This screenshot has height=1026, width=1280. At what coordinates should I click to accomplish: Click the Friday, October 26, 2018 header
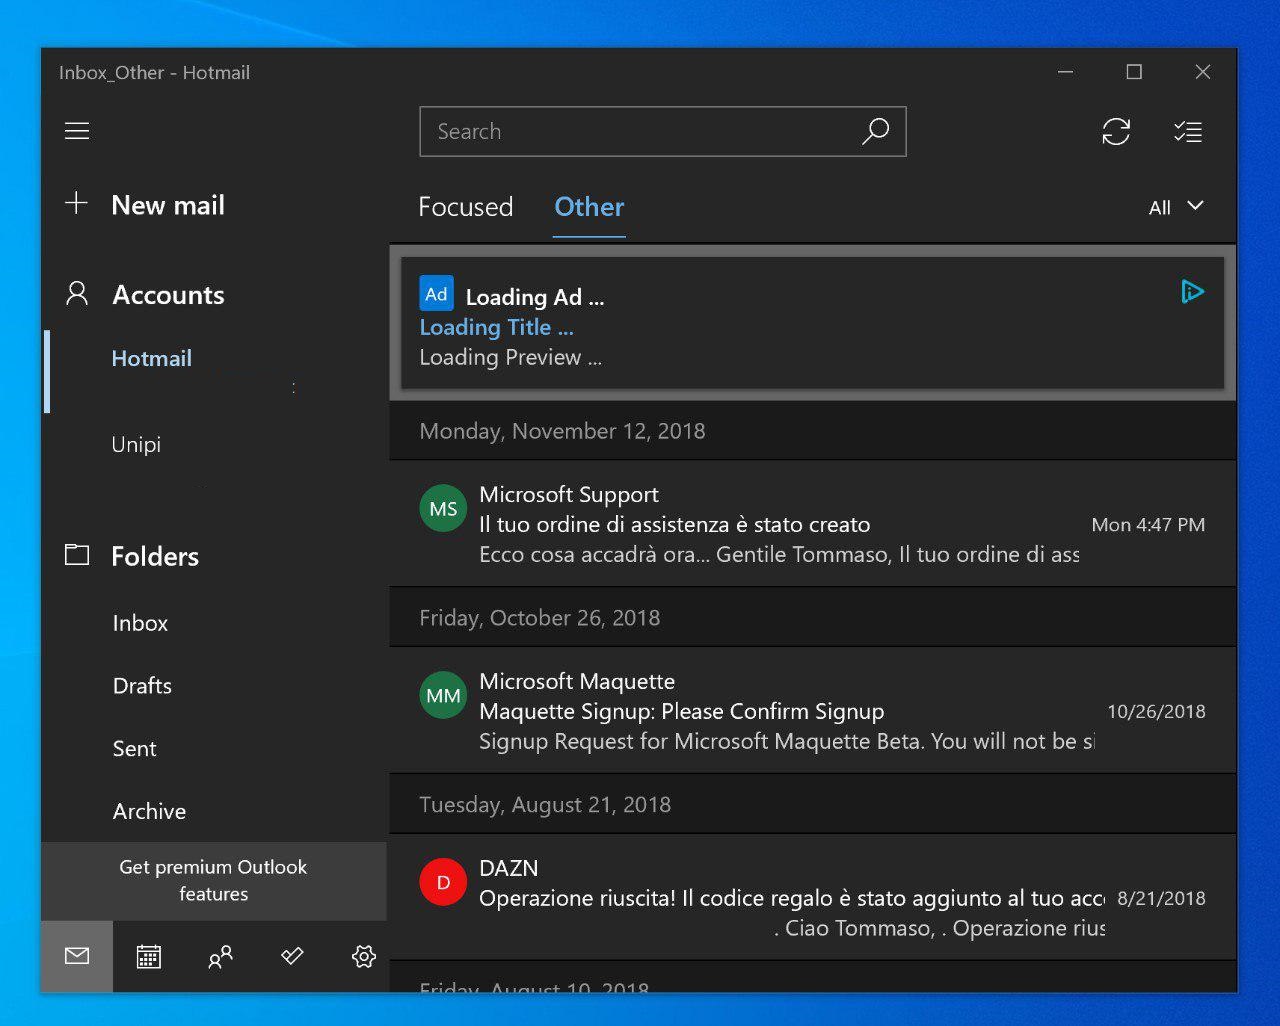coord(539,618)
